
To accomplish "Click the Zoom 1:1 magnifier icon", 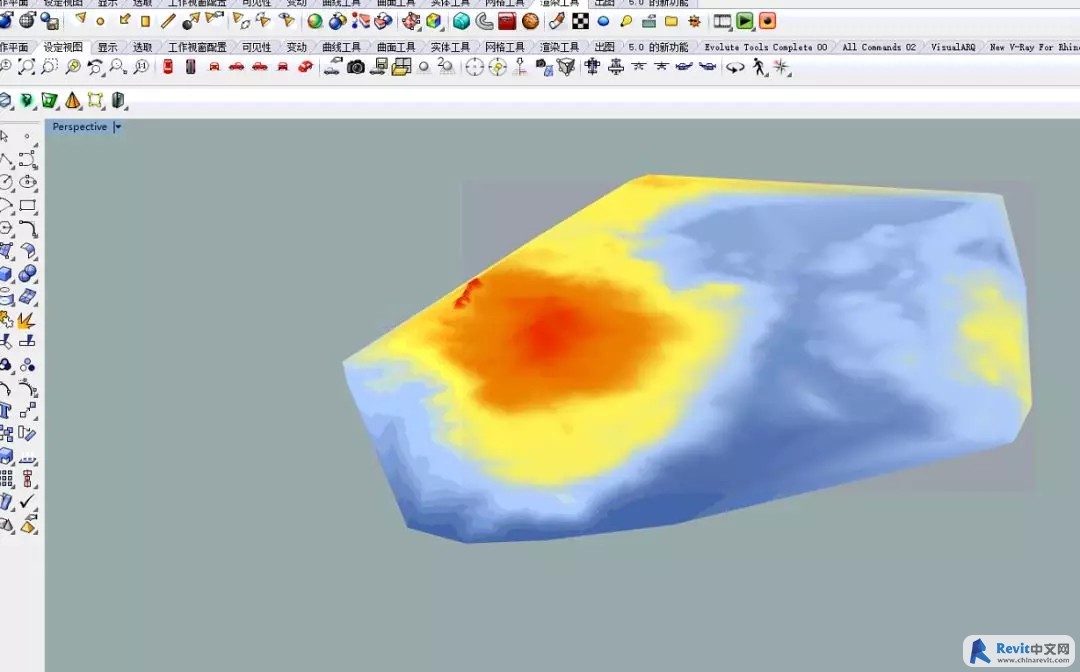I will 141,67.
